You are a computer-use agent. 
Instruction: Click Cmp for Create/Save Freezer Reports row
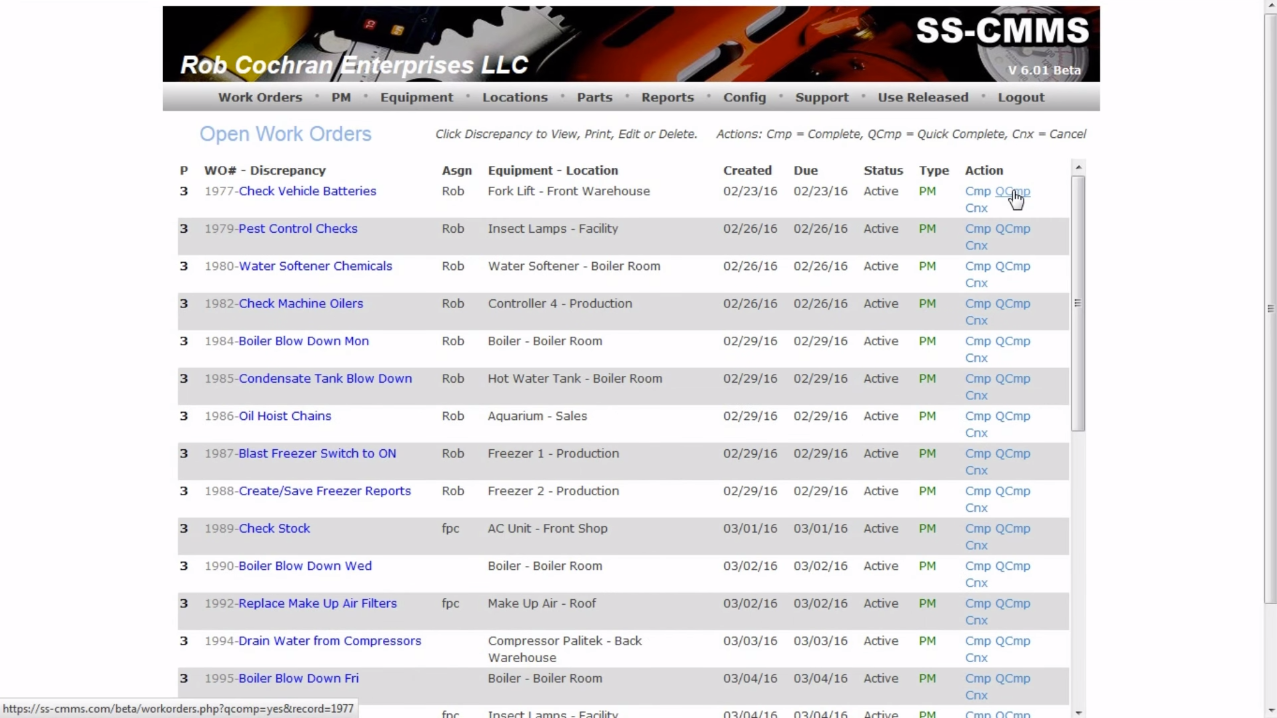pos(978,491)
